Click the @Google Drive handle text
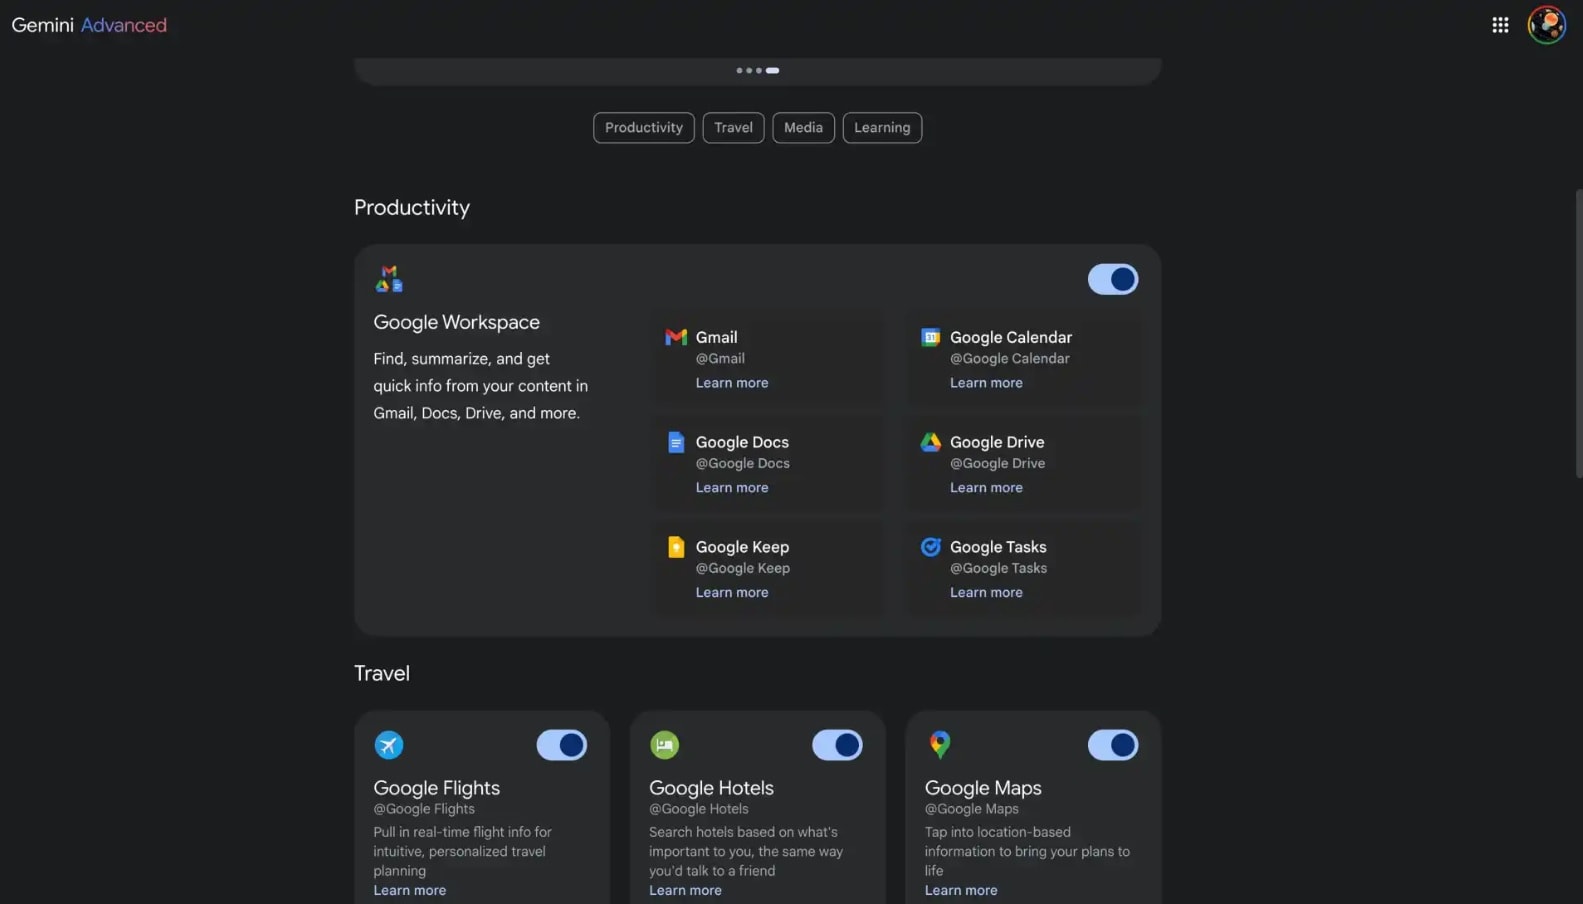The height and width of the screenshot is (904, 1583). click(x=997, y=464)
